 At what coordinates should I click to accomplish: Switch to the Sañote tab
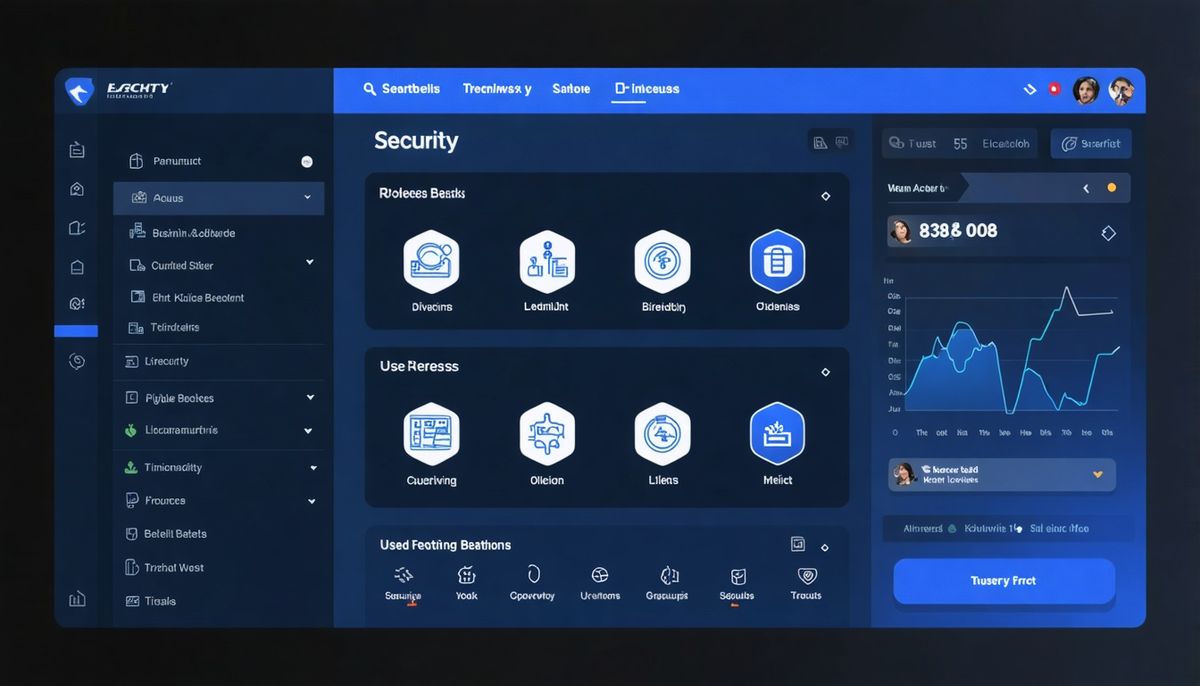click(x=571, y=89)
